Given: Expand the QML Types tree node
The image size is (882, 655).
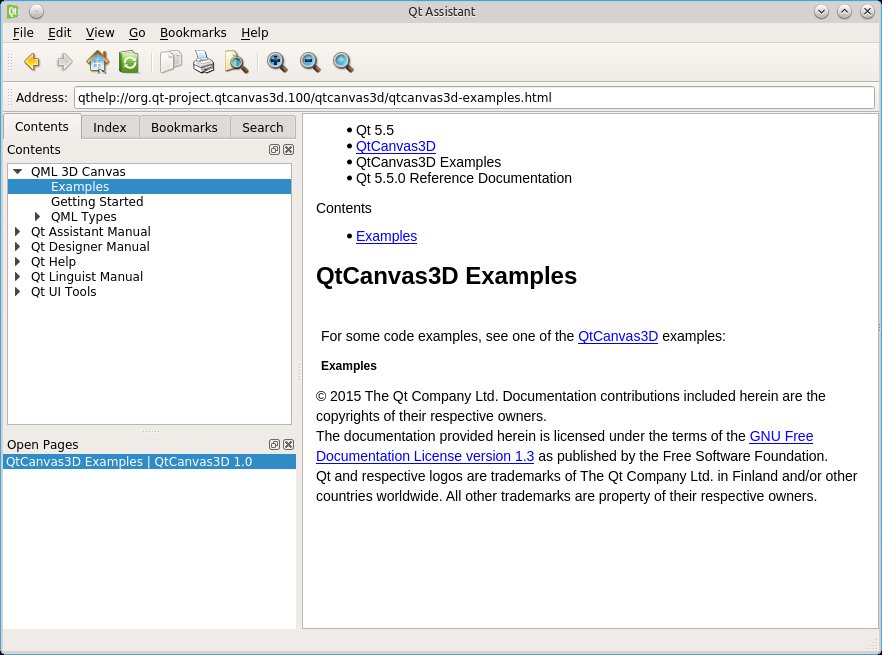Looking at the screenshot, I should tap(38, 217).
